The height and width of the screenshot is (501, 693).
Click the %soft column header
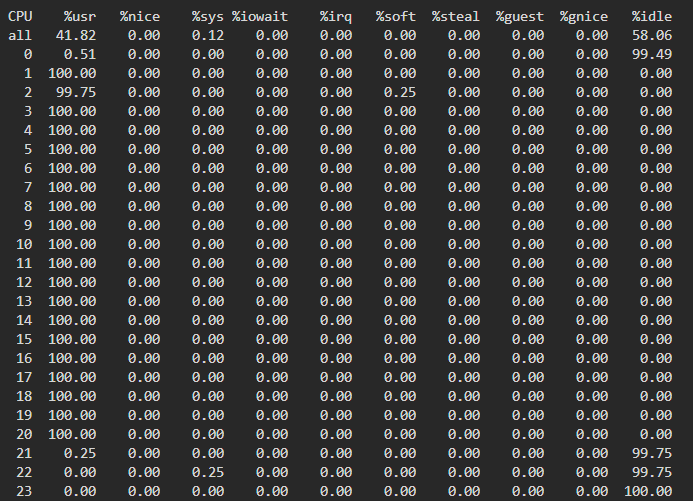pos(396,16)
